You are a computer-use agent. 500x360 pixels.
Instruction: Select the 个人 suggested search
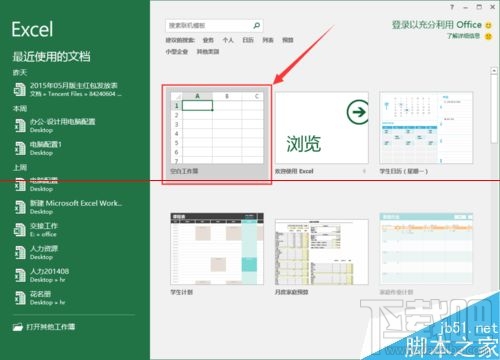(228, 40)
